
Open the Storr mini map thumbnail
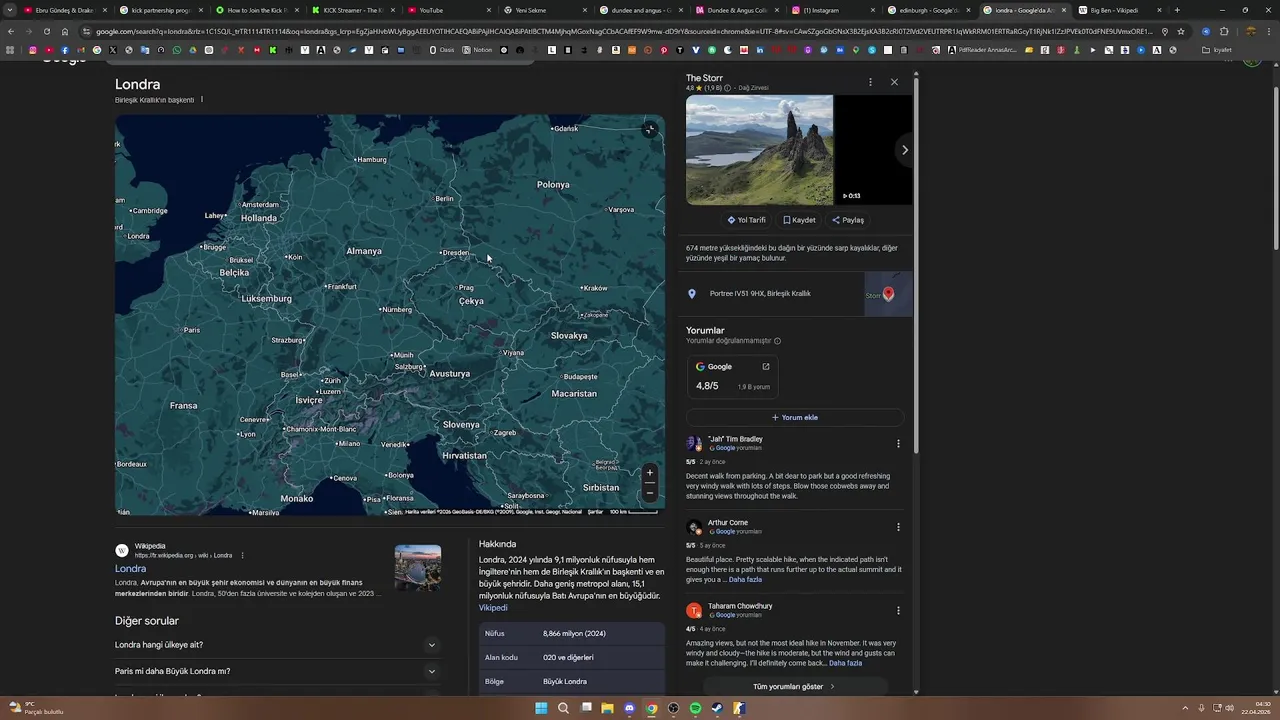click(888, 294)
